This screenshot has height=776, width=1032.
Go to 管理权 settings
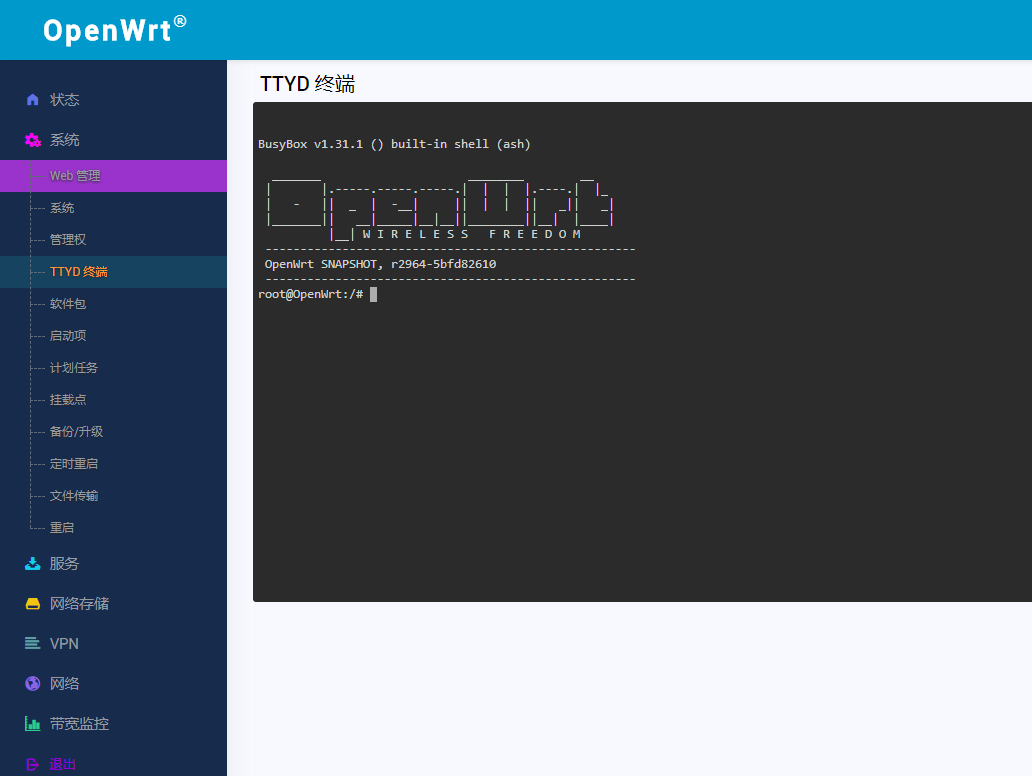[113, 240]
